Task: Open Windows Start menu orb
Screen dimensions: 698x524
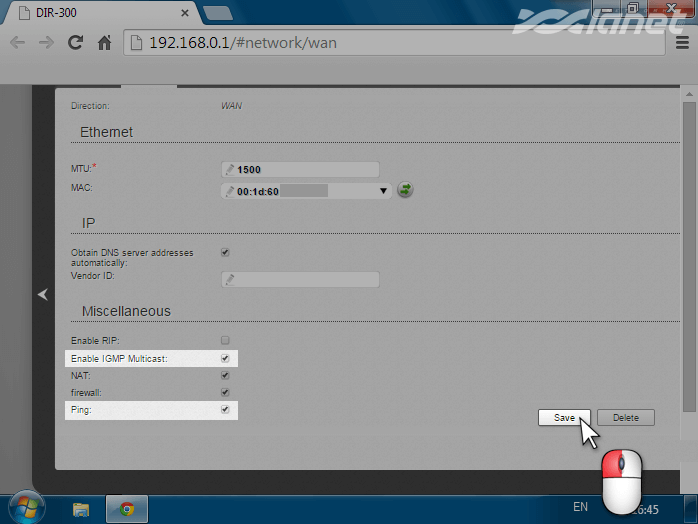Action: click(x=20, y=507)
